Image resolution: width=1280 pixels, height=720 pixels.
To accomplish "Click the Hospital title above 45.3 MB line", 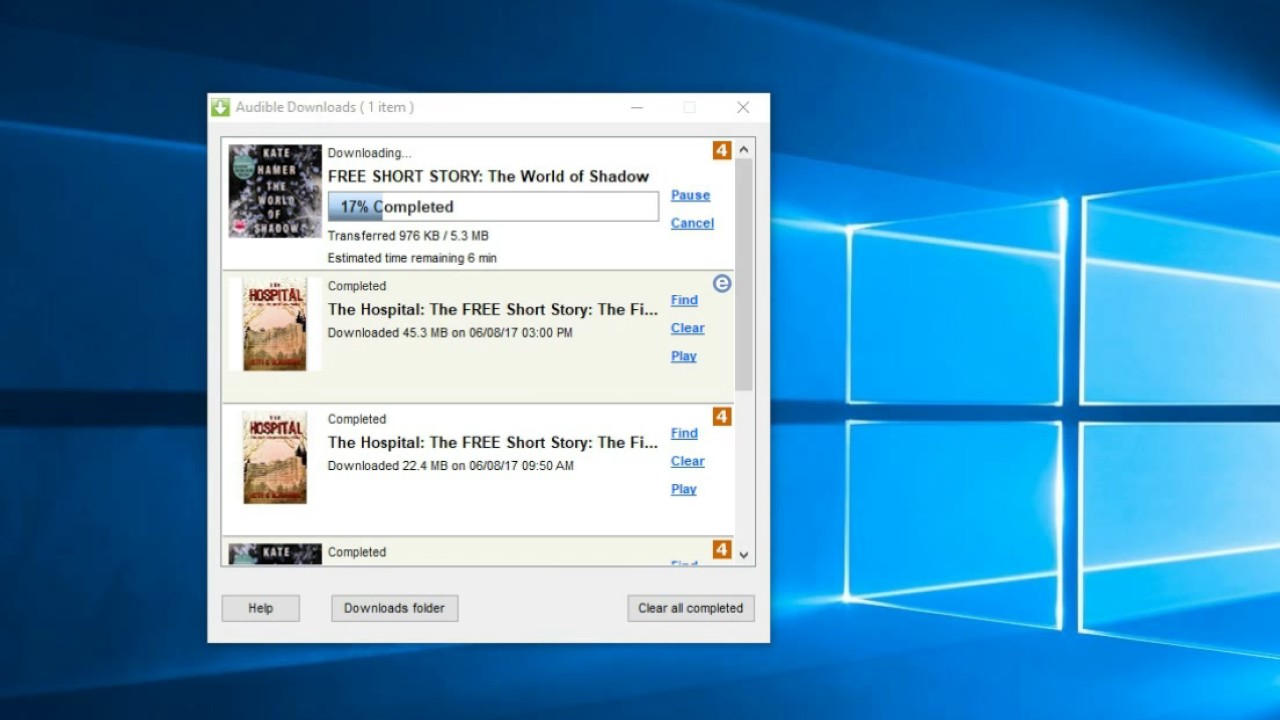I will tap(493, 309).
